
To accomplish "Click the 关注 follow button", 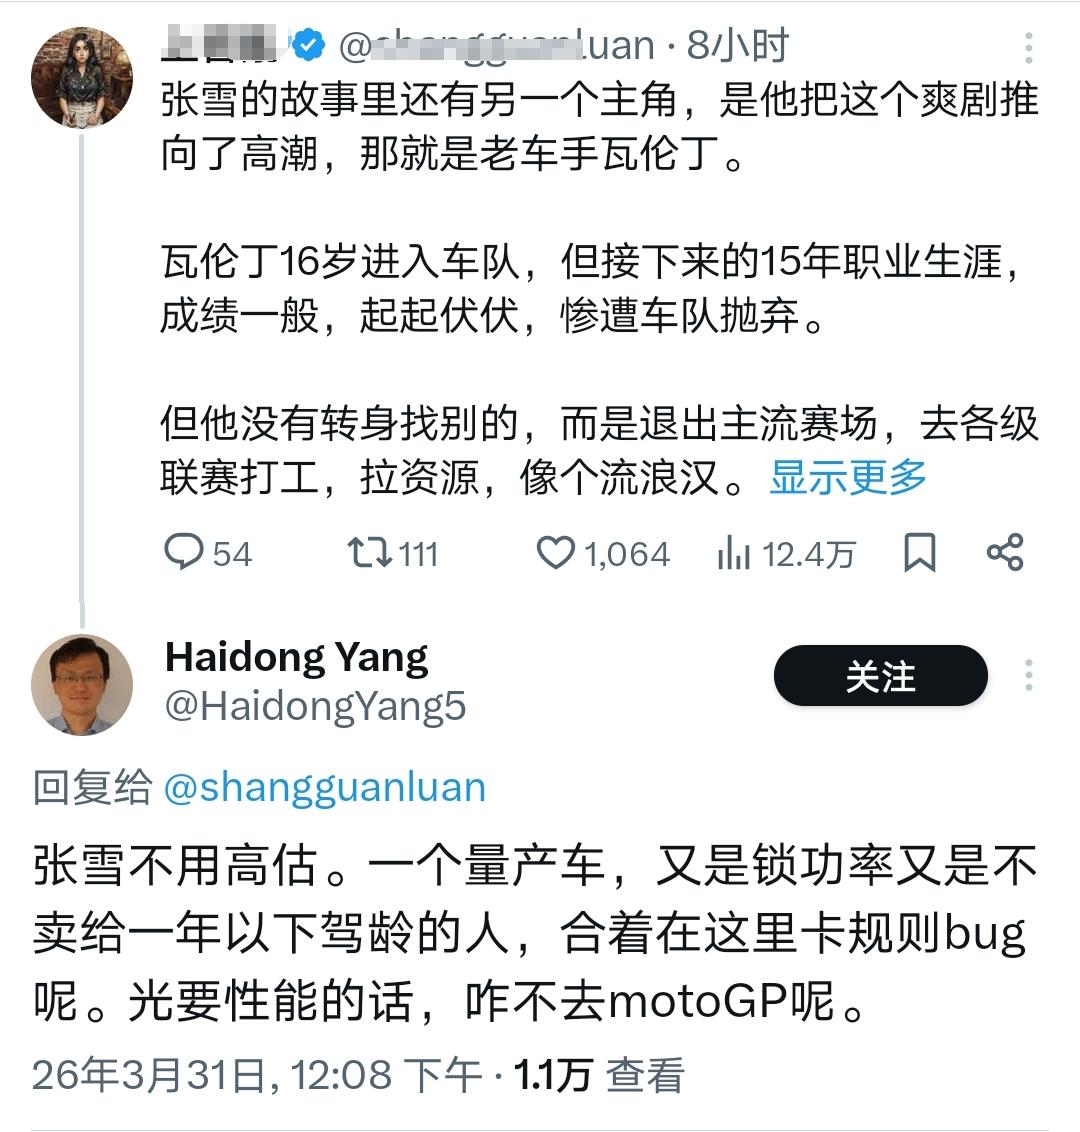I will coord(880,676).
